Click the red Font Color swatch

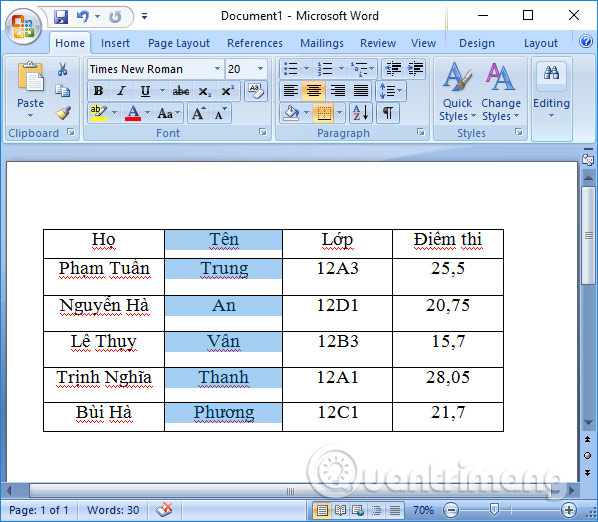[x=133, y=113]
